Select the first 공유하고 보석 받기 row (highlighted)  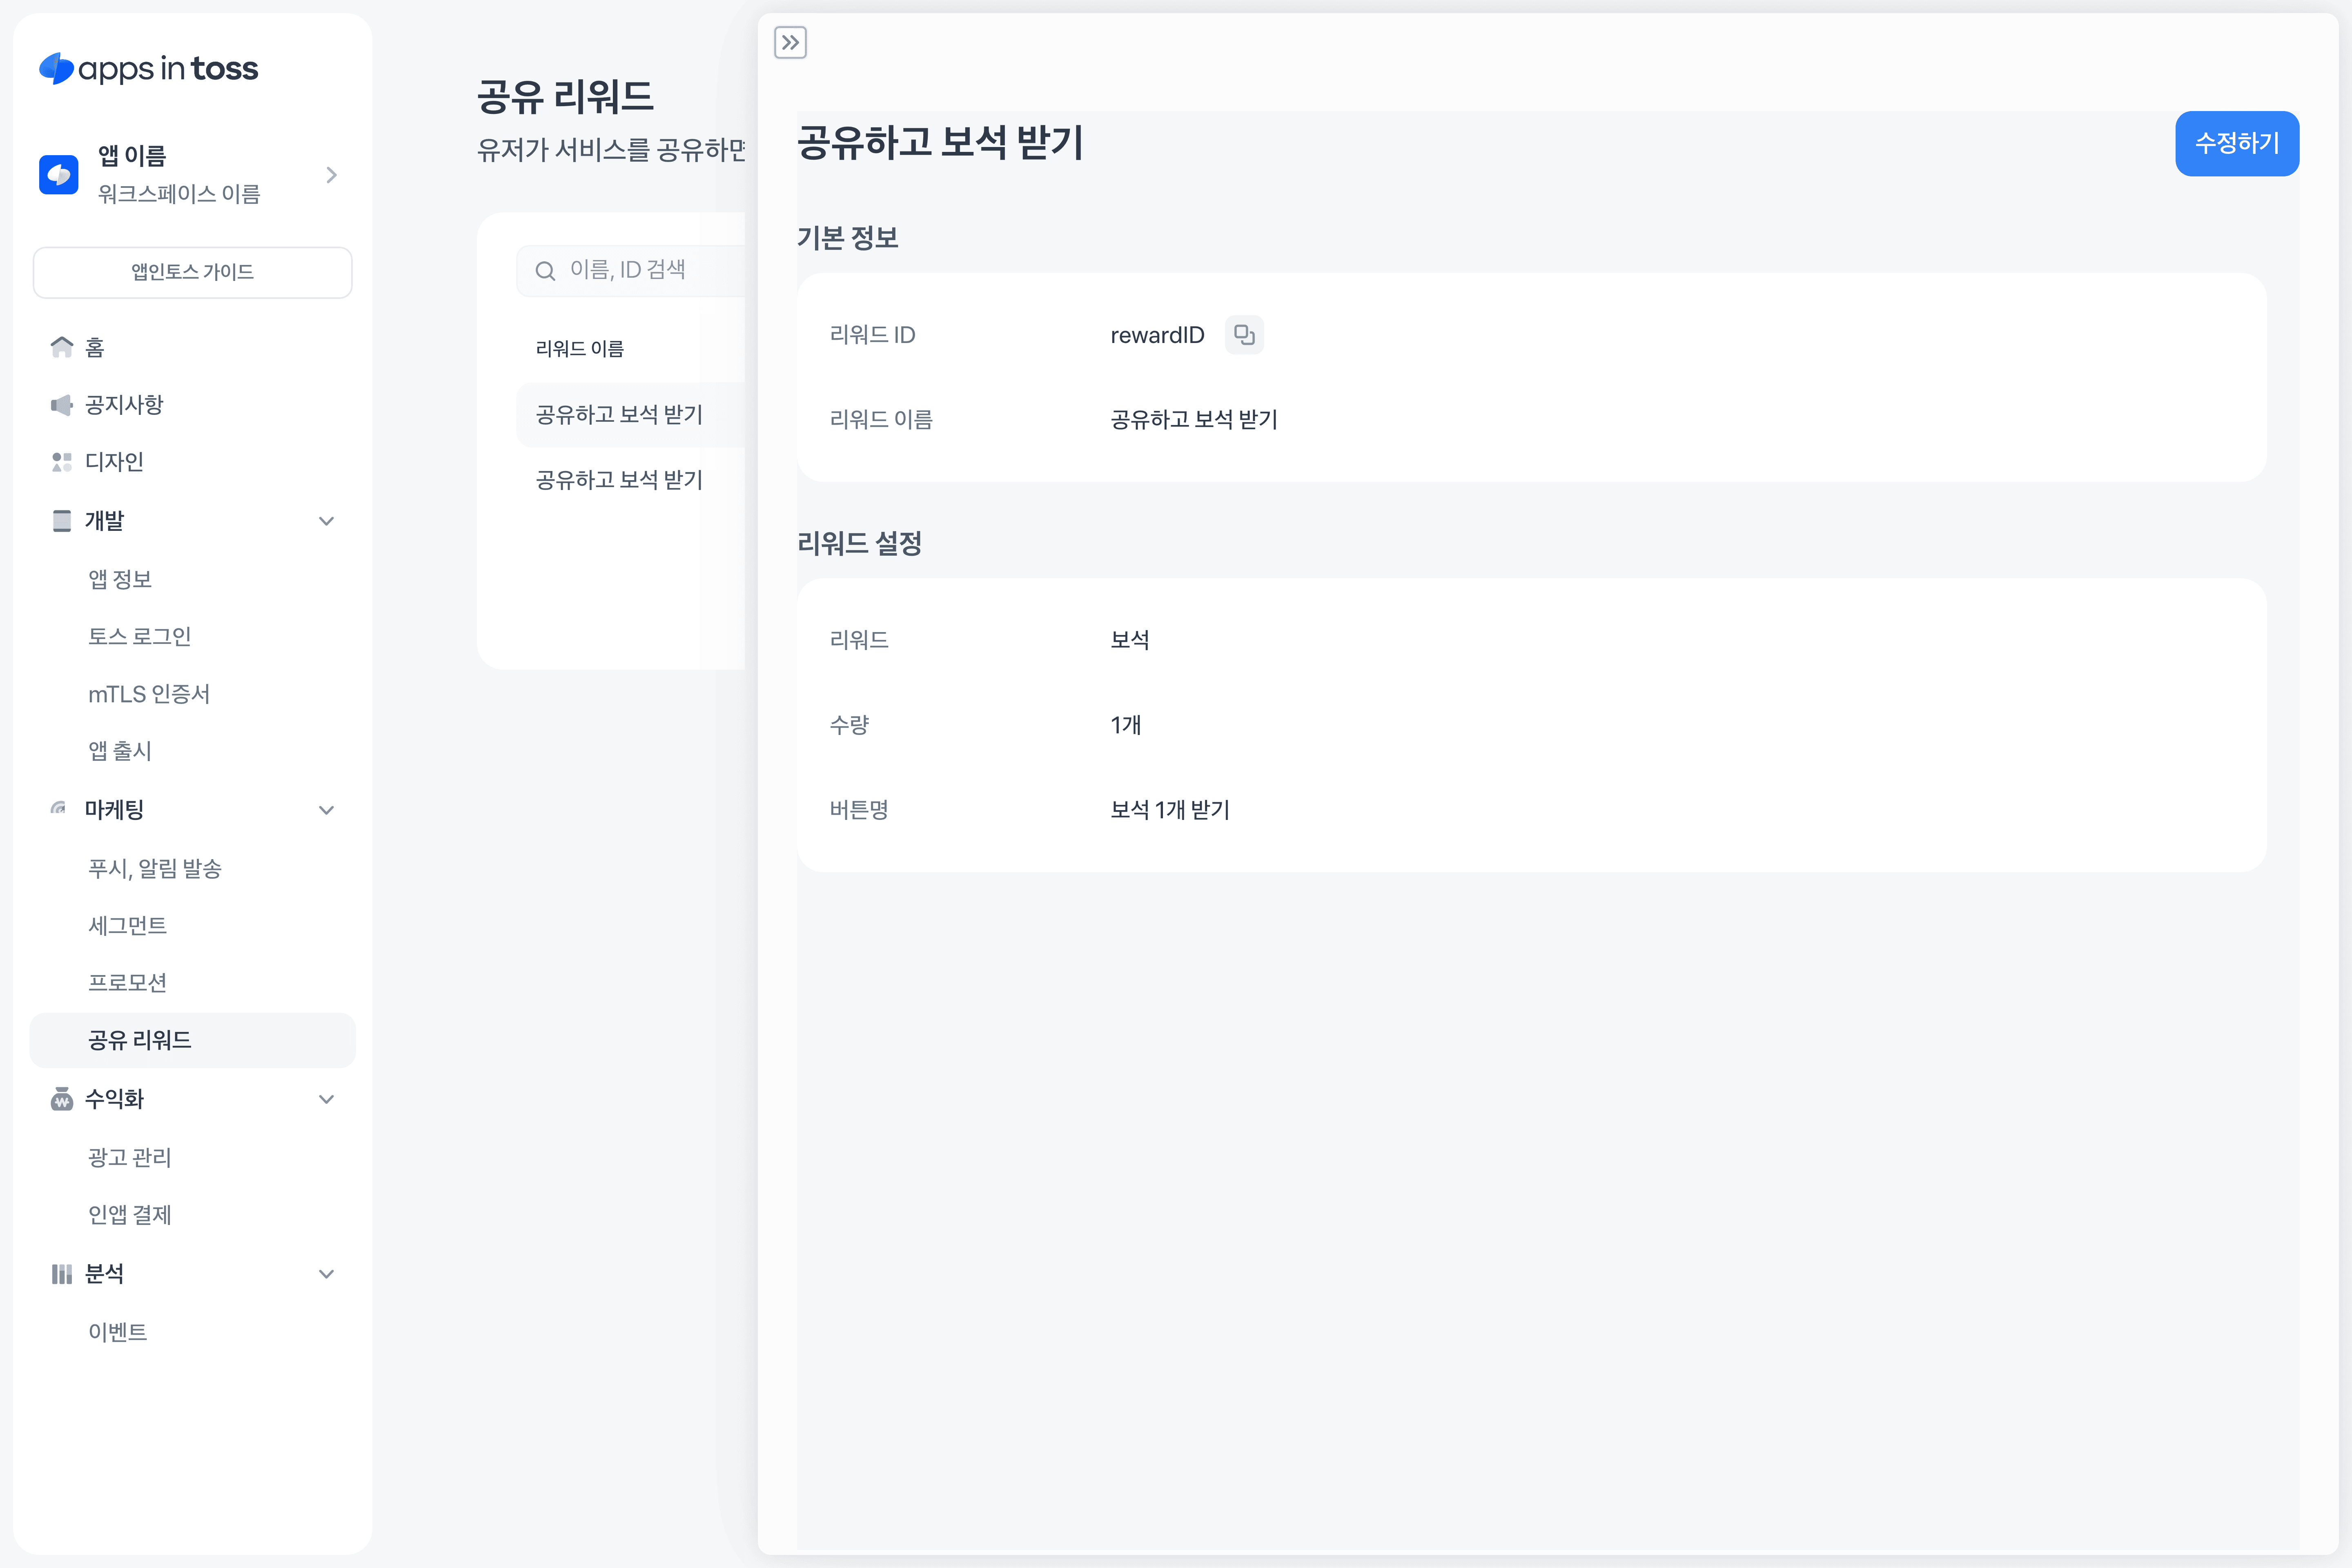click(631, 414)
